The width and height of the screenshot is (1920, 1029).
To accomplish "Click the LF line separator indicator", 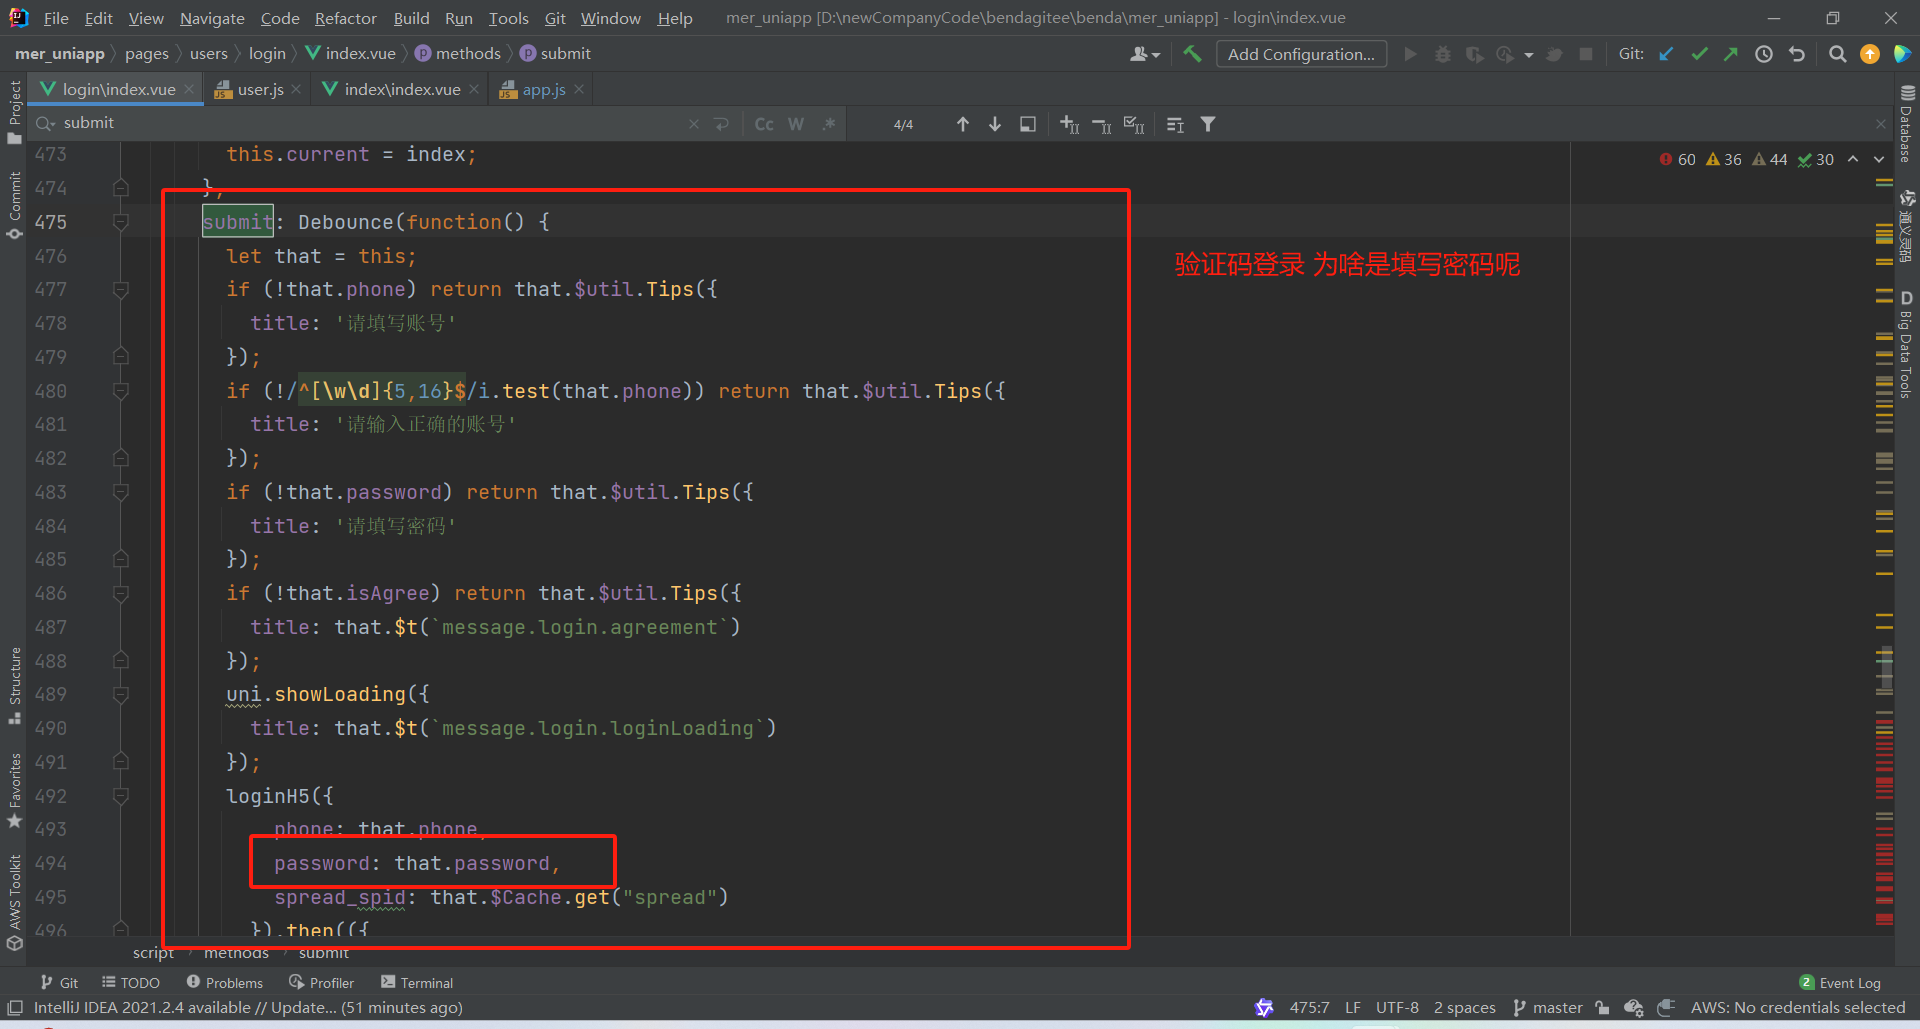I will click(1352, 1008).
